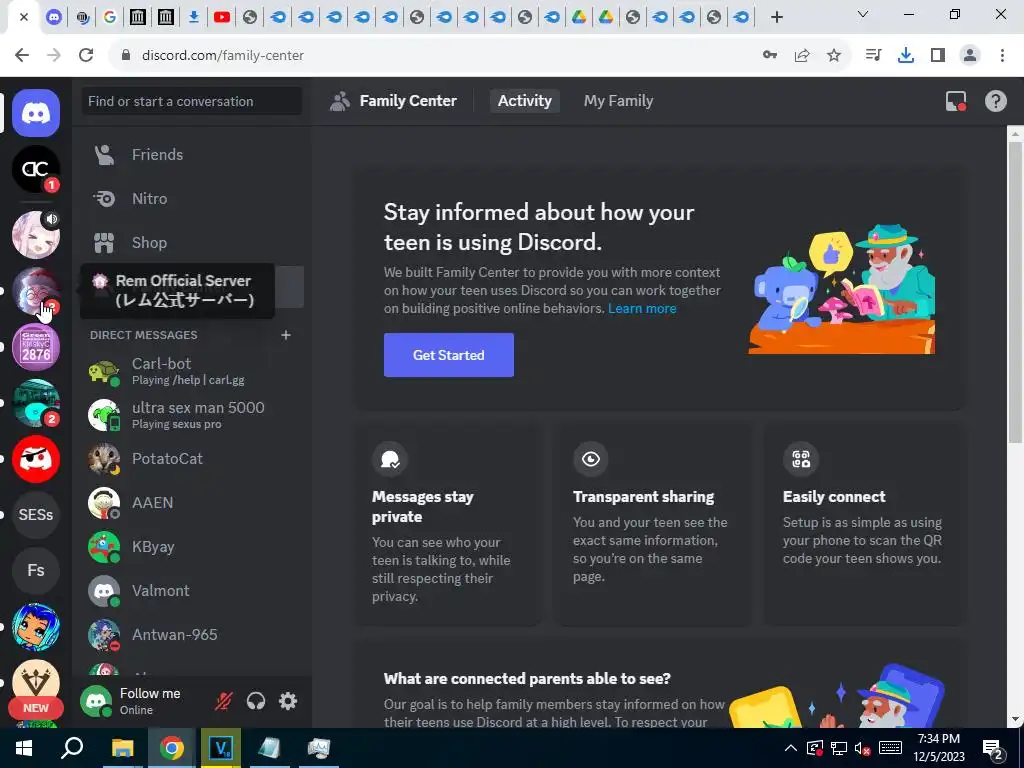Switch to the YouTube browser tab

pyautogui.click(x=222, y=17)
